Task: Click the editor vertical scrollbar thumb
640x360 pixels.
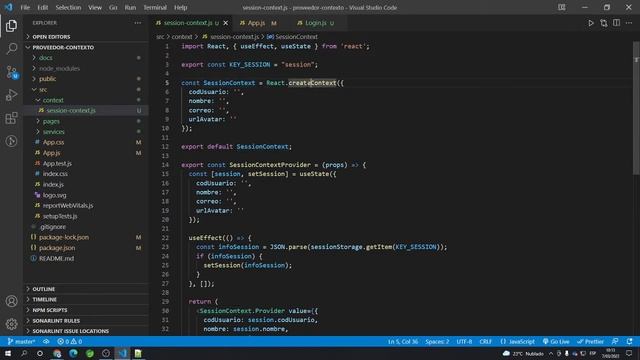Action: pyautogui.click(x=636, y=108)
